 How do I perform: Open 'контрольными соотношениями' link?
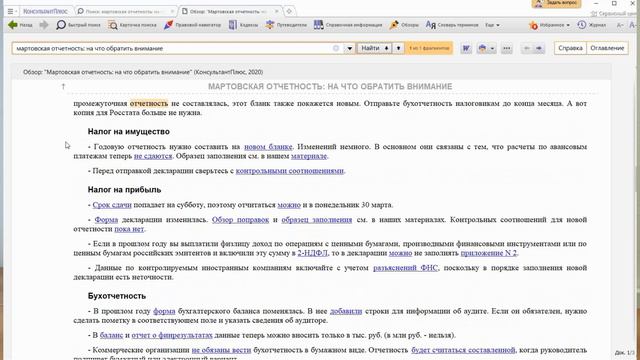(x=290, y=171)
